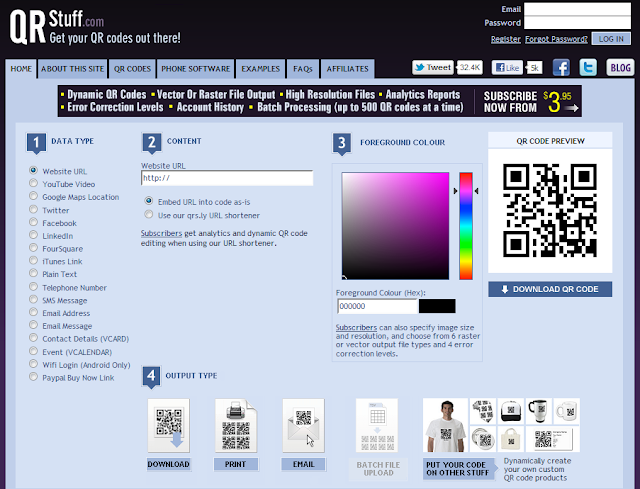Click the tote bag product thumbnail
Screen dimensions: 640x489
(511, 439)
